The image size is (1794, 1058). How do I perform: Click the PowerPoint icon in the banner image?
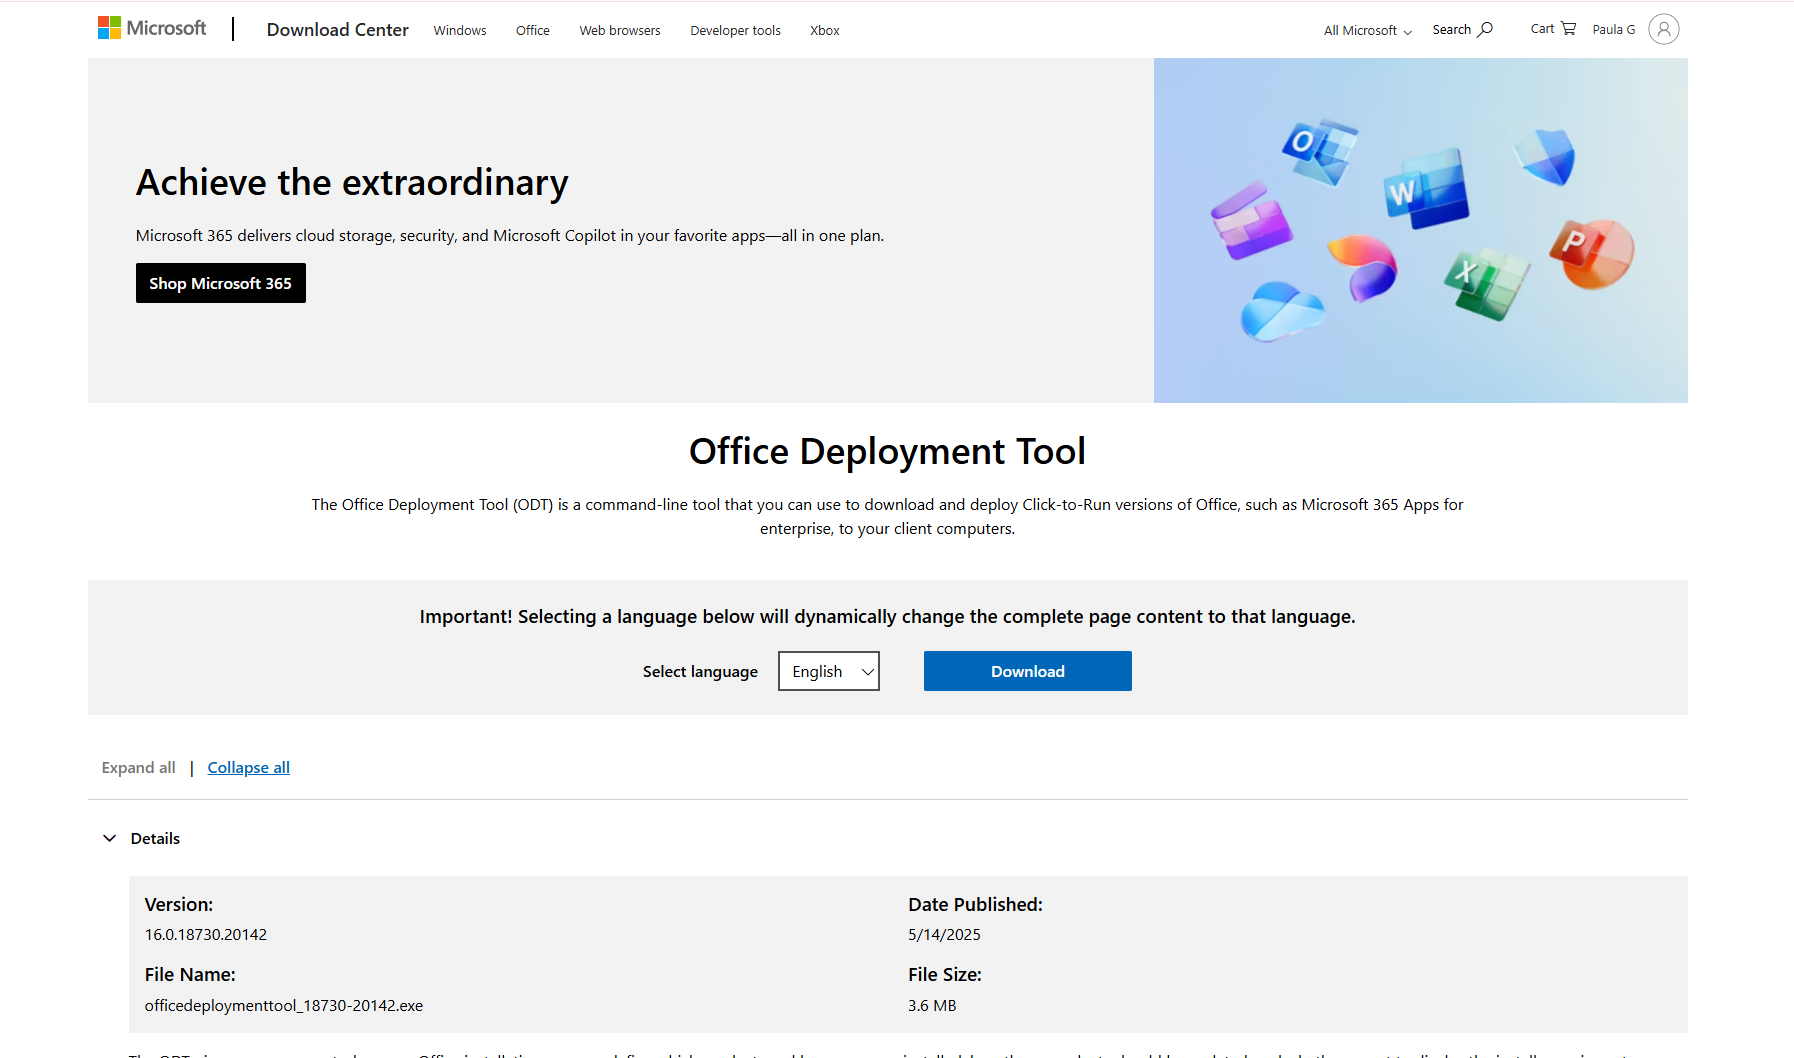[x=1592, y=255]
